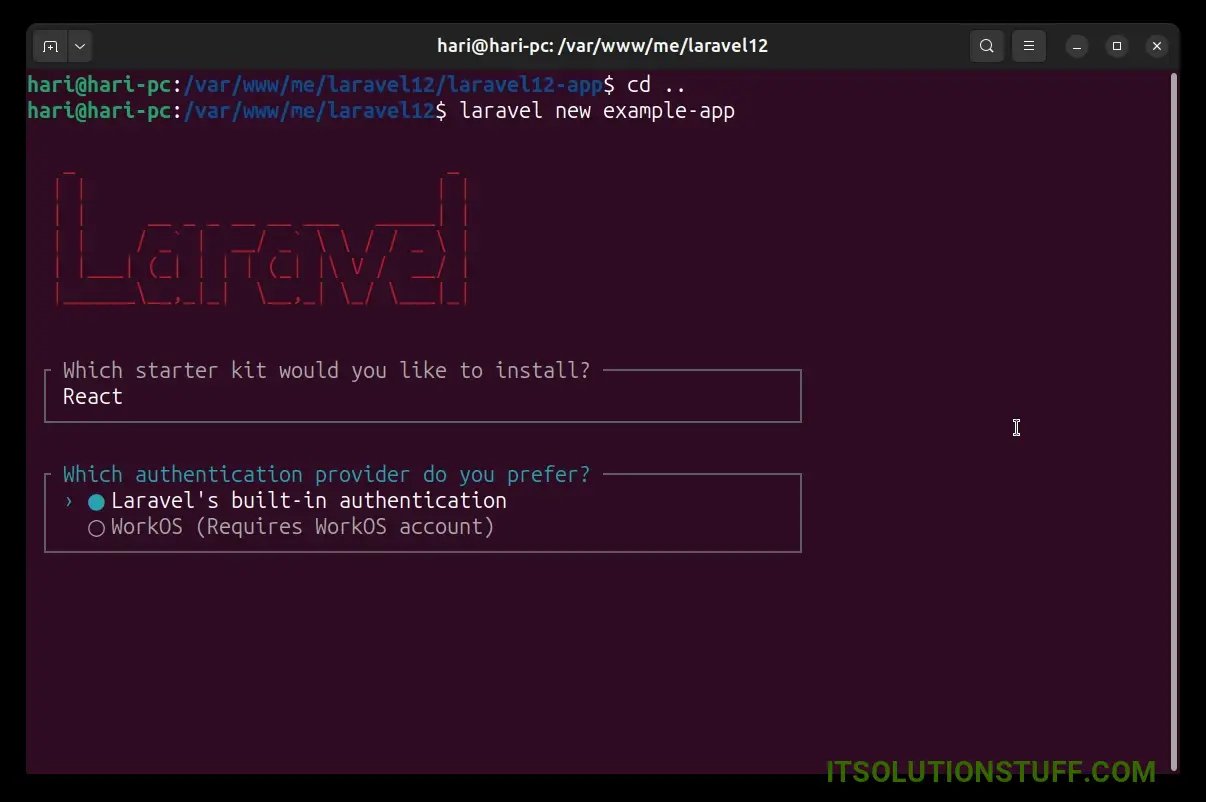1206x802 pixels.
Task: Click the vertical scrollbar on right edge
Action: [x=1174, y=400]
